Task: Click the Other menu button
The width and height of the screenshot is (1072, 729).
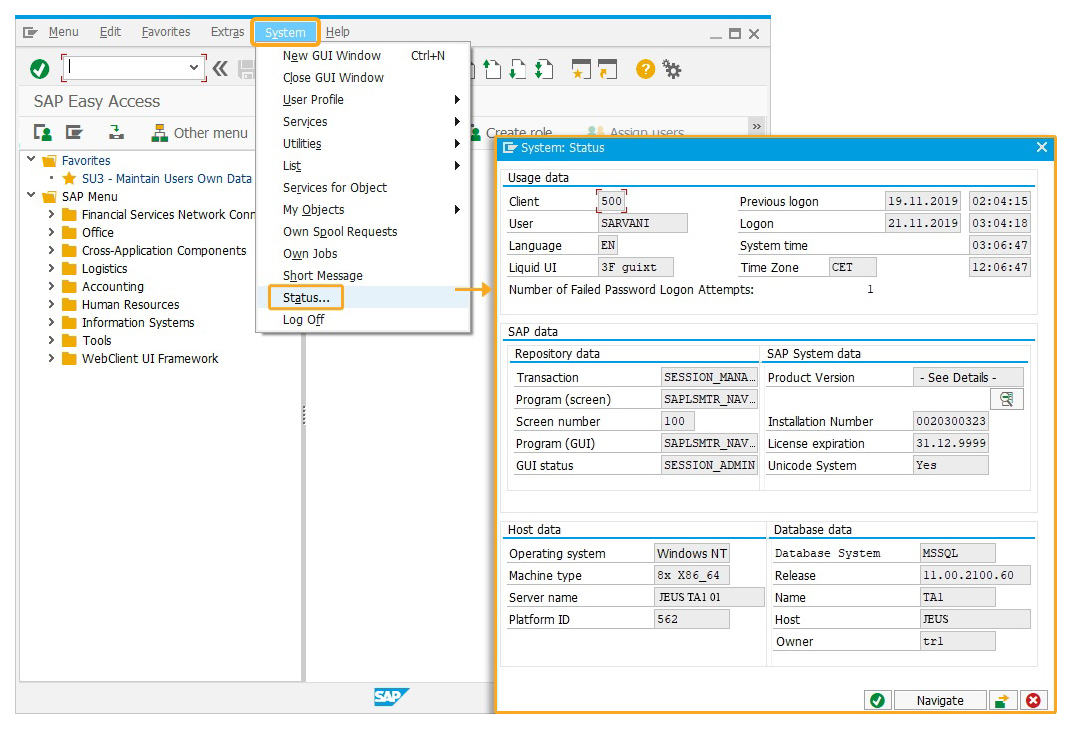Action: point(200,133)
